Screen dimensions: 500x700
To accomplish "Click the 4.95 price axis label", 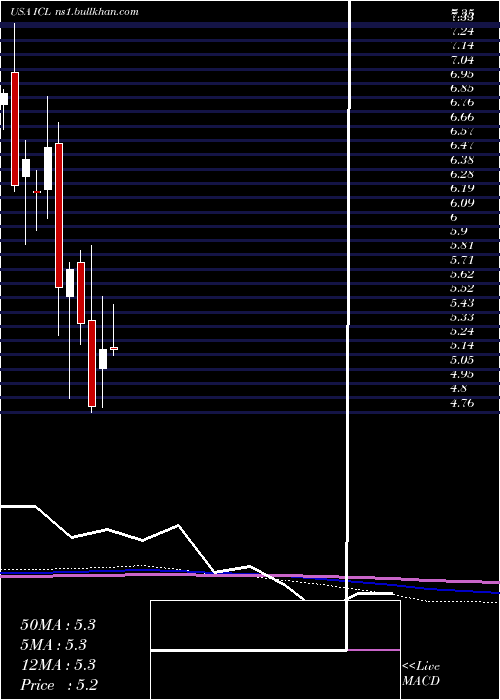I will pos(462,374).
